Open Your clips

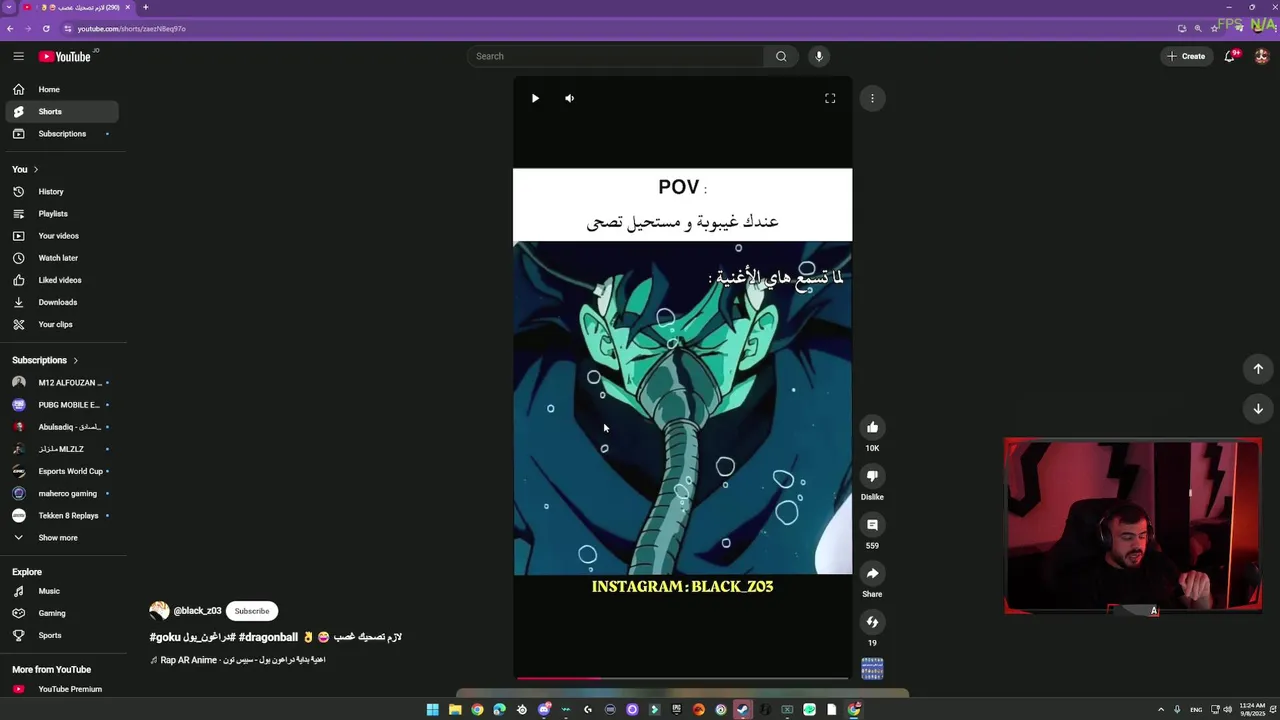(x=60, y=324)
